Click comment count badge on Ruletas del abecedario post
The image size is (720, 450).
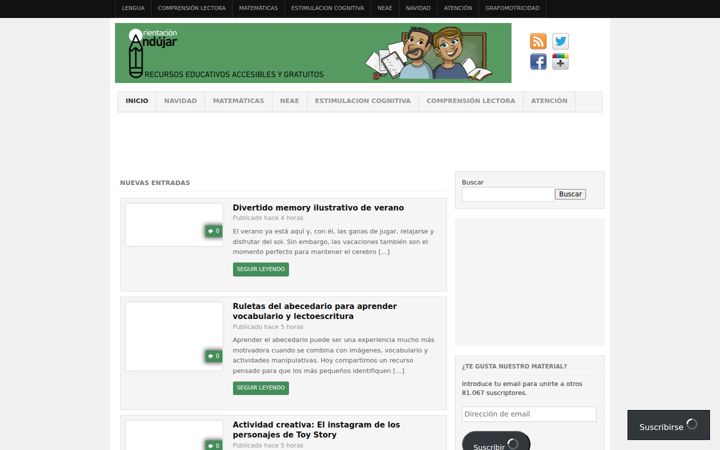[x=214, y=356]
